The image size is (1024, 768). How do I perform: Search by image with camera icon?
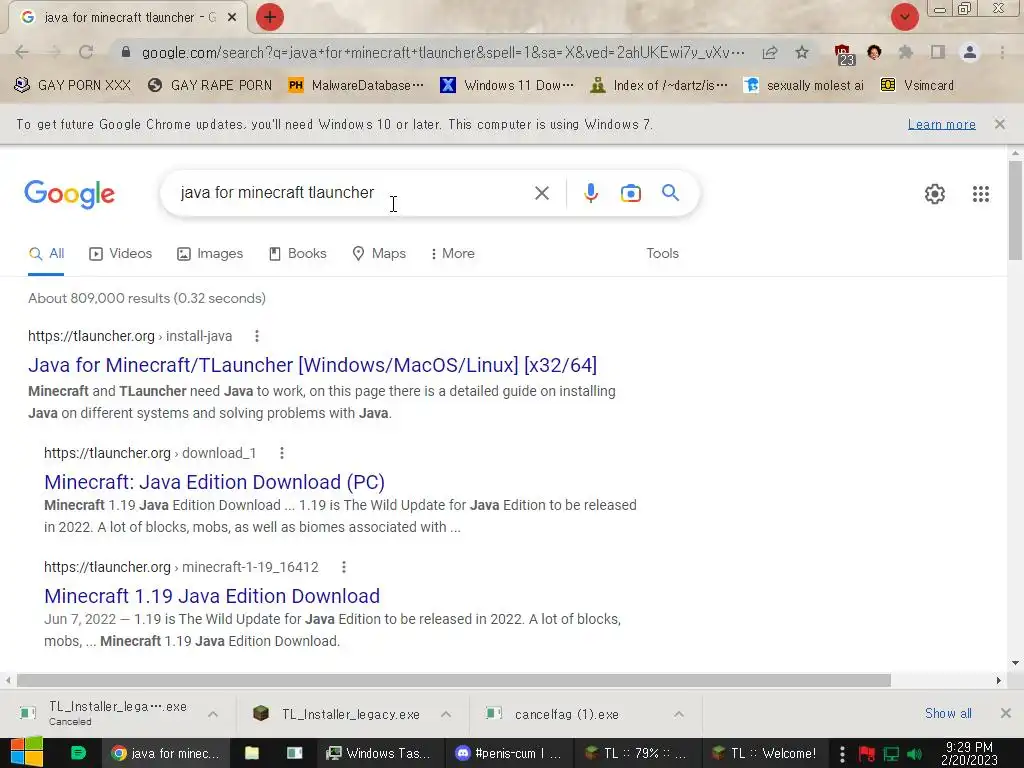click(x=631, y=193)
